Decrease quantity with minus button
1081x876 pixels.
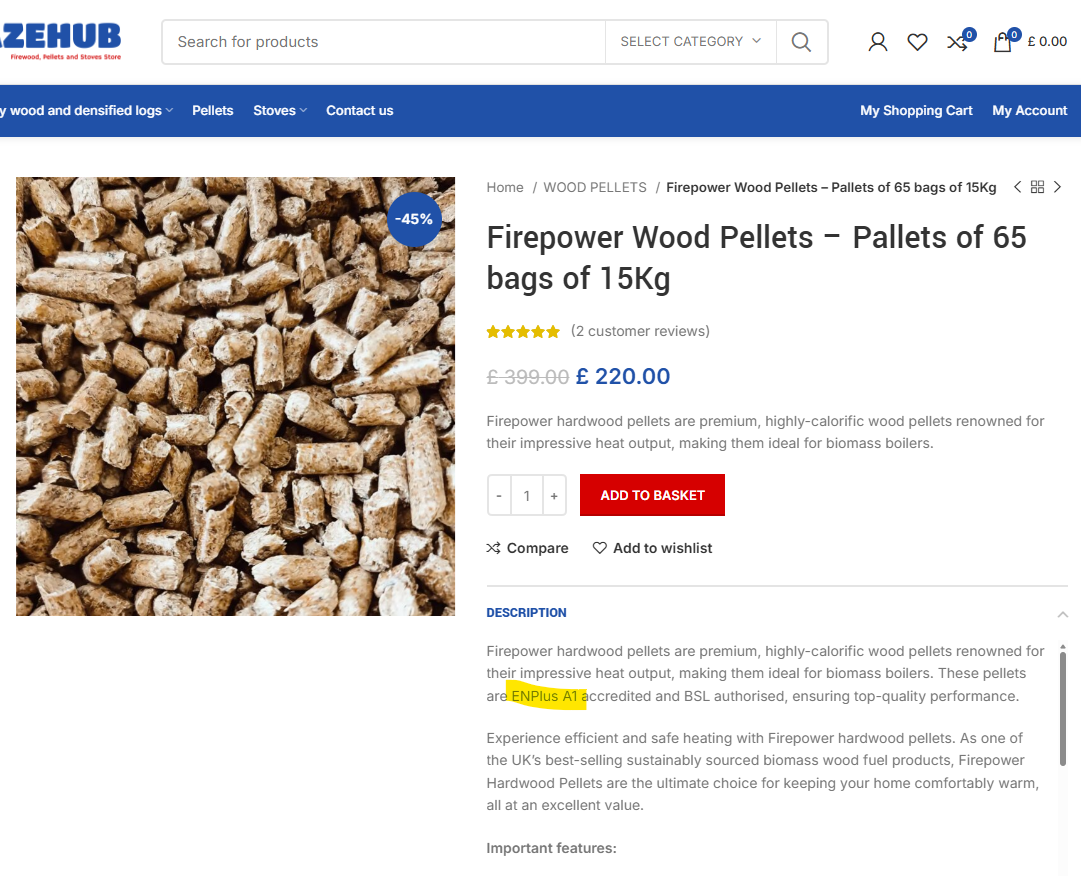tap(499, 496)
